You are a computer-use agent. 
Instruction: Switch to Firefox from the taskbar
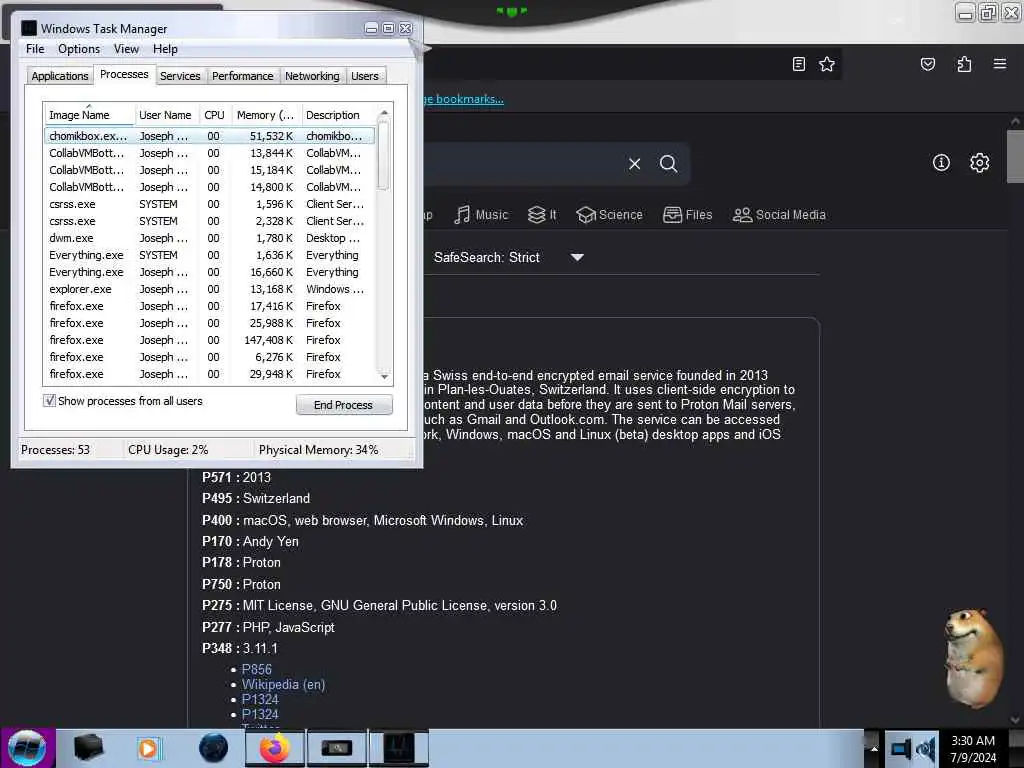(275, 748)
